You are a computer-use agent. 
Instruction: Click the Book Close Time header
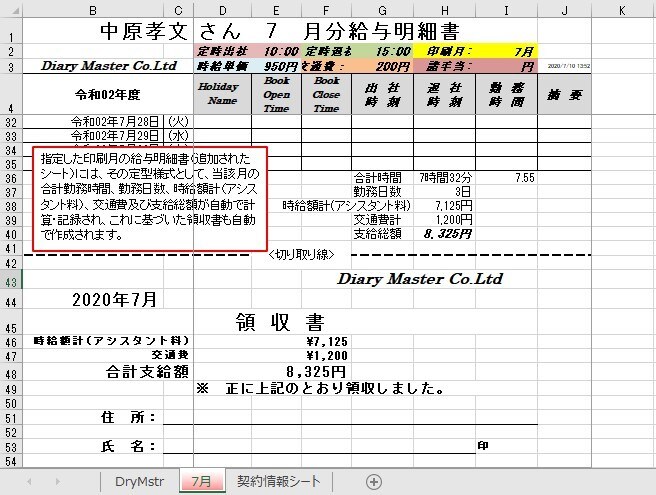pos(326,94)
